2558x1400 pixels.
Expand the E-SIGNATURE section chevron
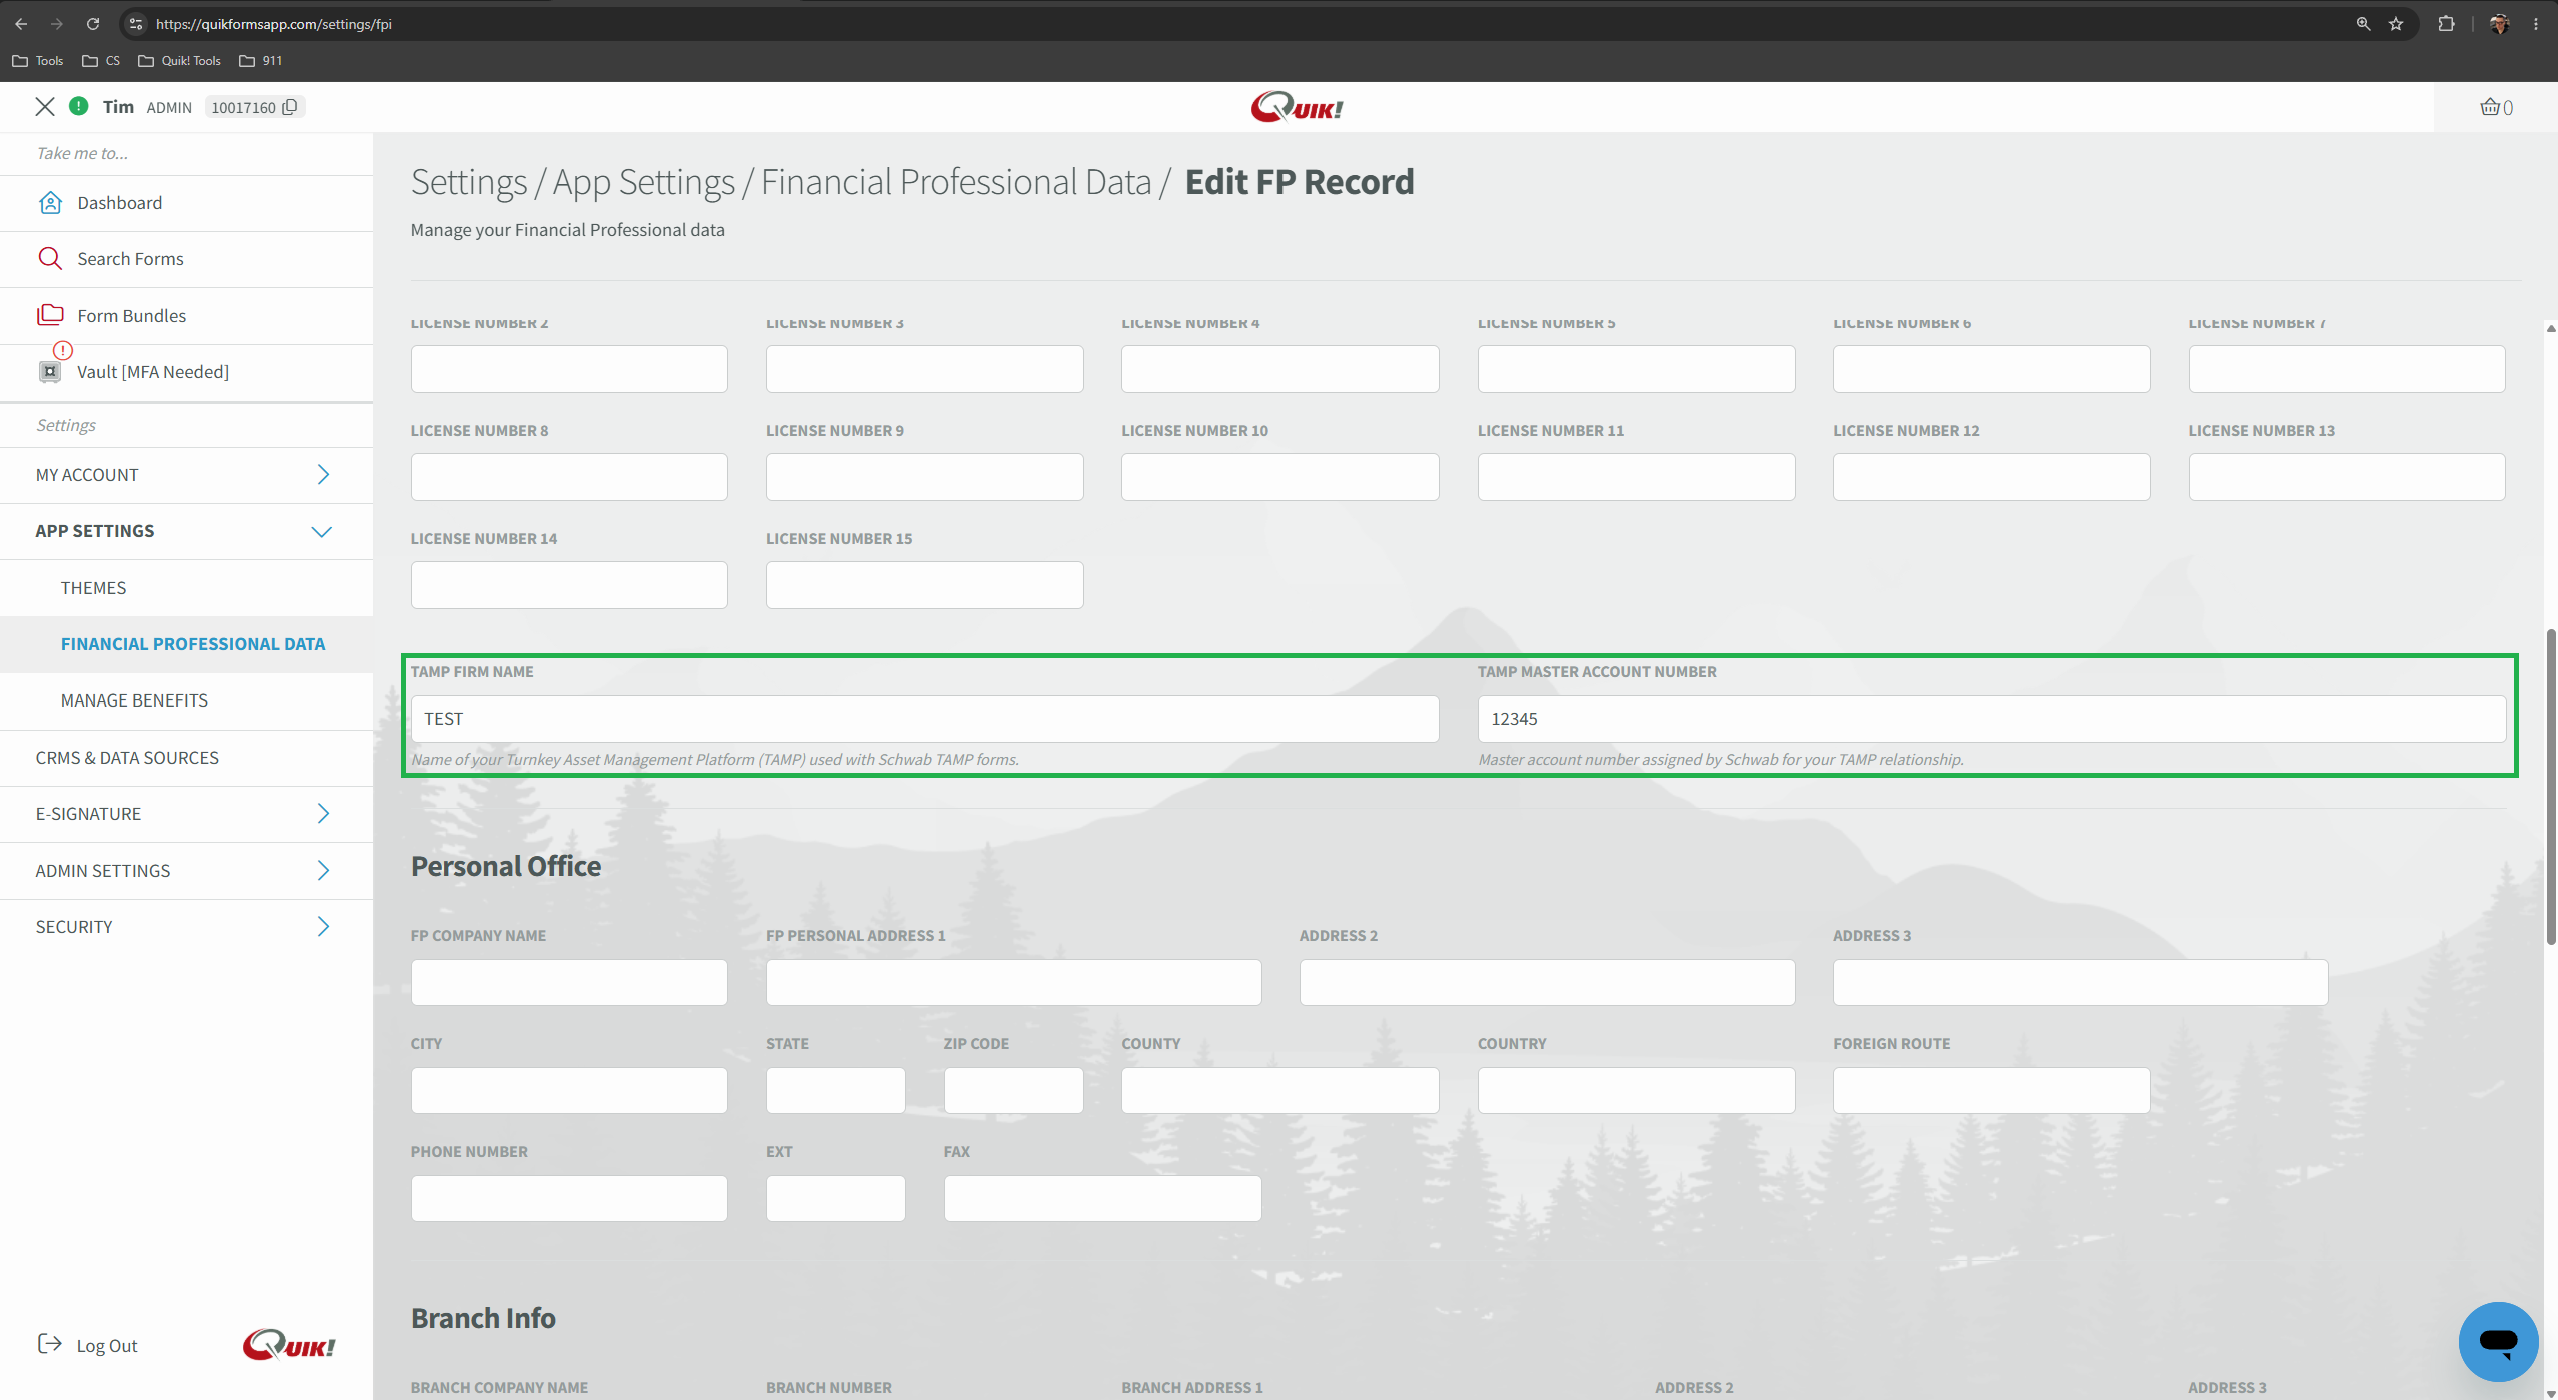coord(323,814)
